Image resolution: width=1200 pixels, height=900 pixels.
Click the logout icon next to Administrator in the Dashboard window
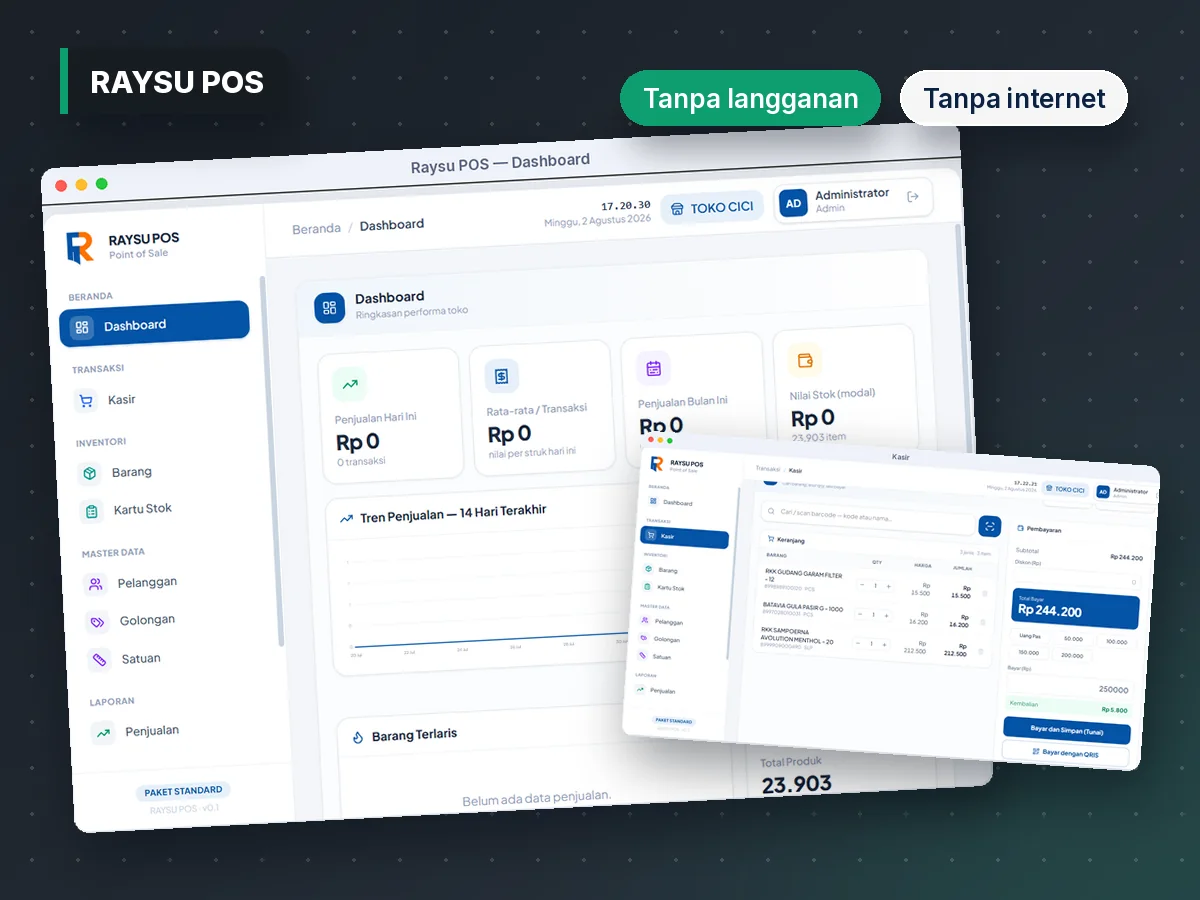912,197
